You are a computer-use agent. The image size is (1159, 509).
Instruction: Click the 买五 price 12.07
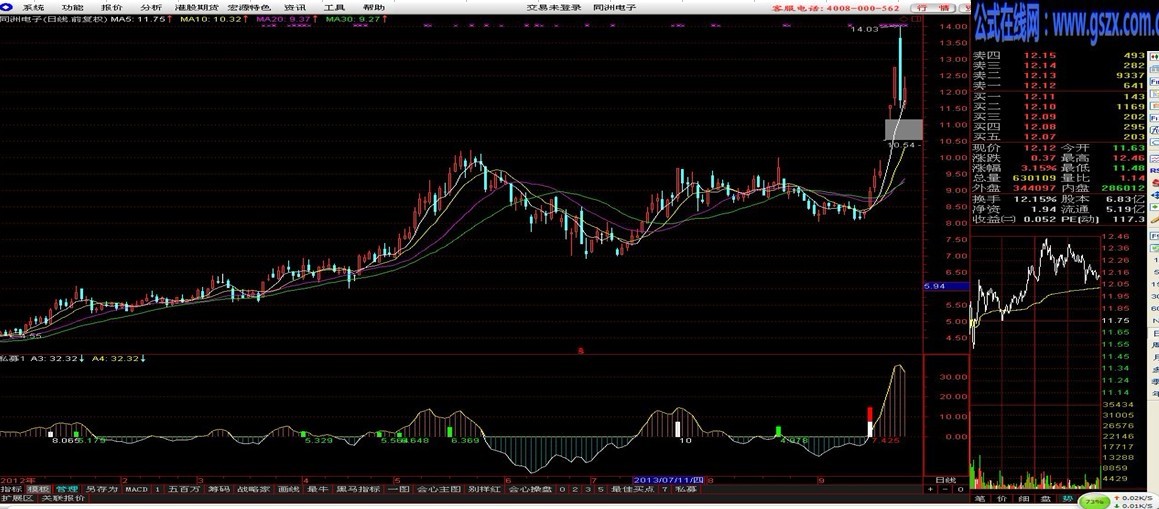click(1039, 137)
